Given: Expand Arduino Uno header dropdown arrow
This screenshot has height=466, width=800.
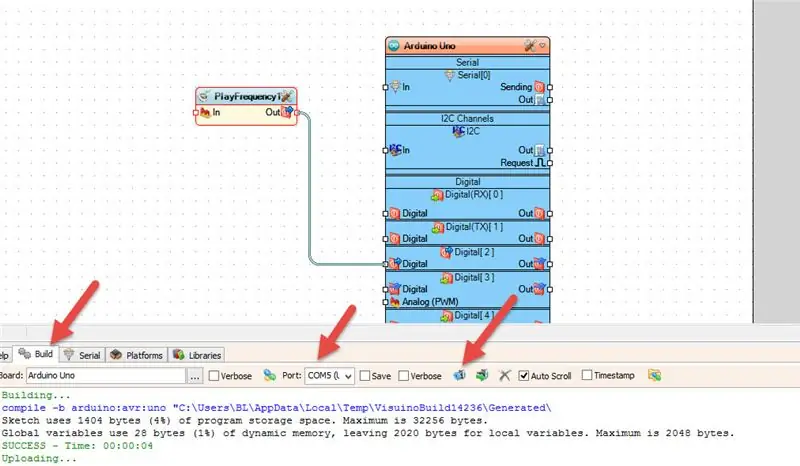Looking at the screenshot, I should [542, 45].
